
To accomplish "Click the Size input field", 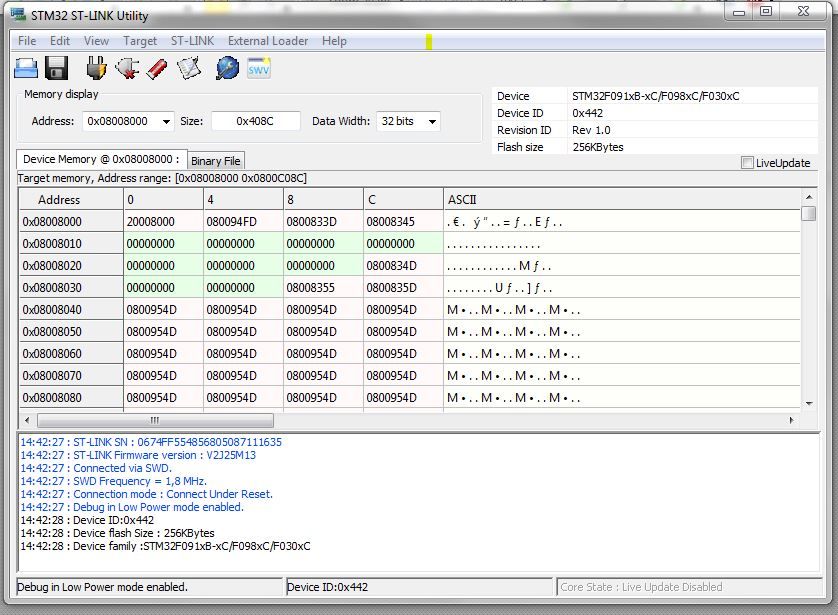I will coord(255,121).
